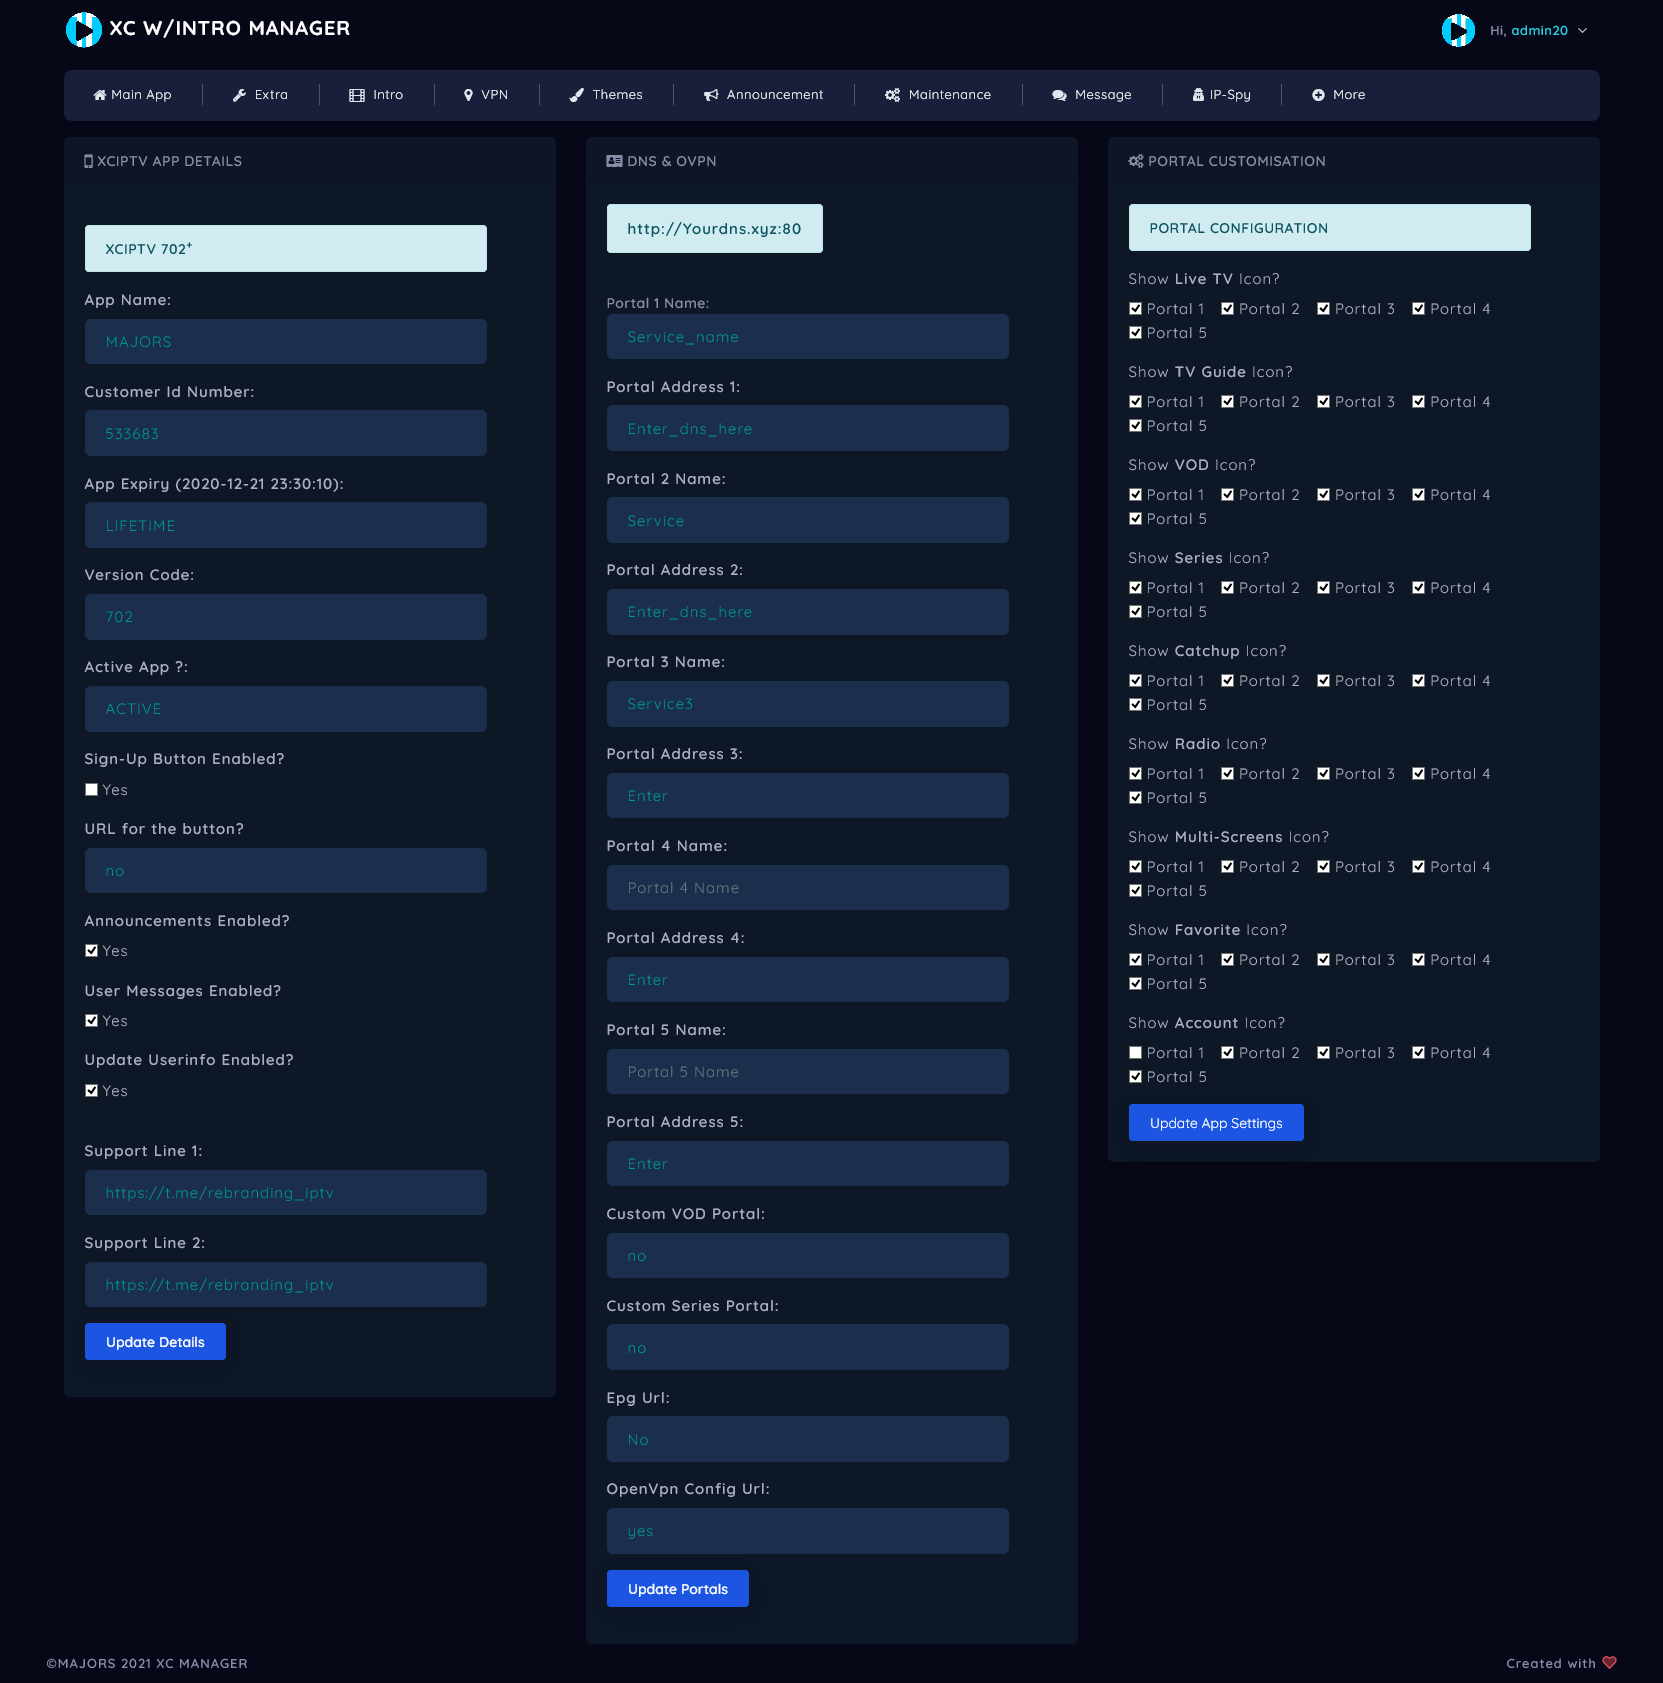Click the Update Details button
The image size is (1663, 1683).
tap(155, 1342)
